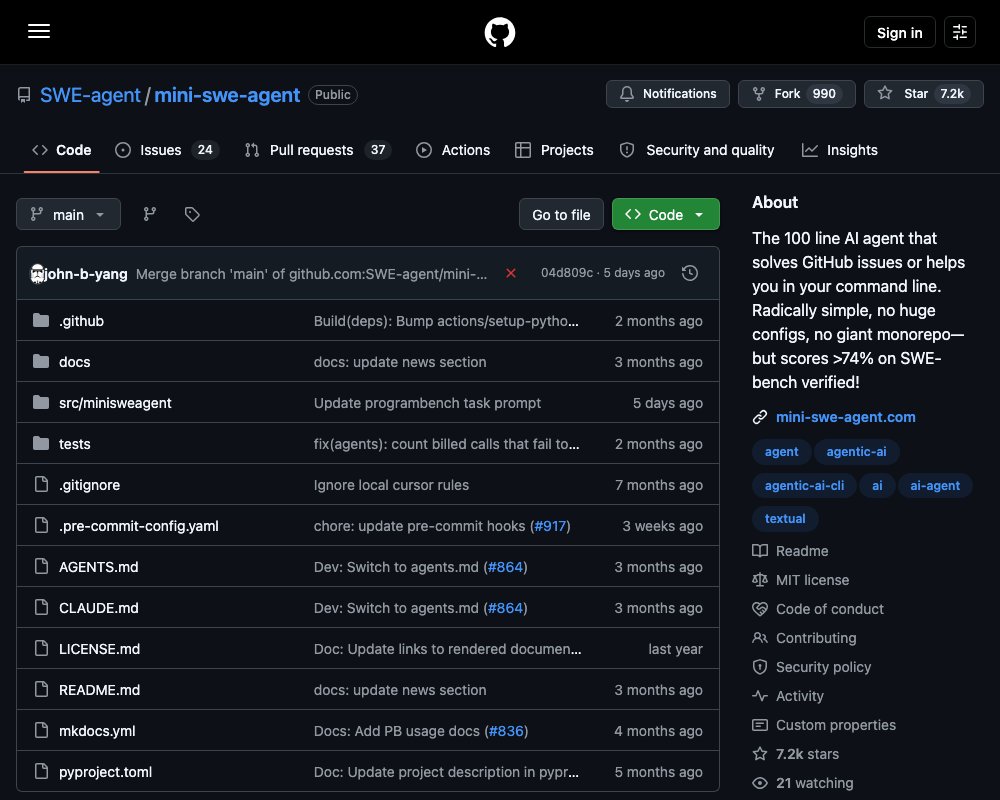
Task: Switch to the Code tab
Action: click(61, 150)
